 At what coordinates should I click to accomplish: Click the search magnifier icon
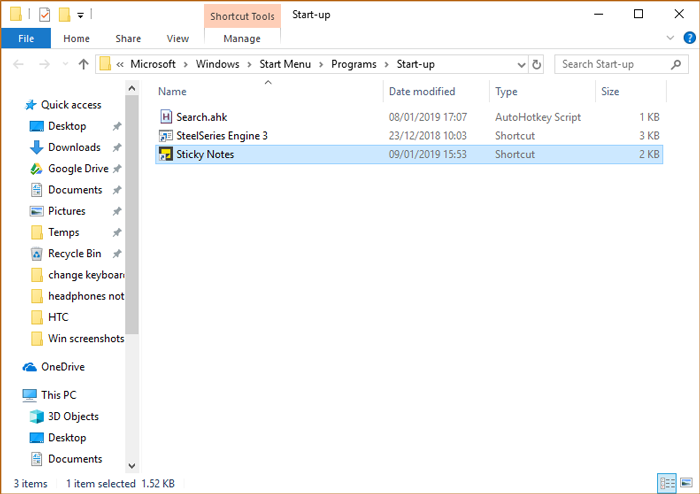coord(676,64)
